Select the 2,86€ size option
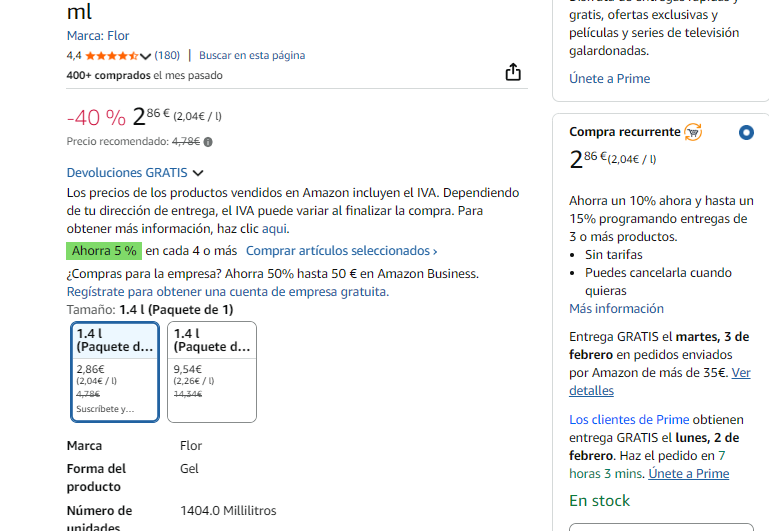Image resolution: width=769 pixels, height=531 pixels. click(x=115, y=372)
